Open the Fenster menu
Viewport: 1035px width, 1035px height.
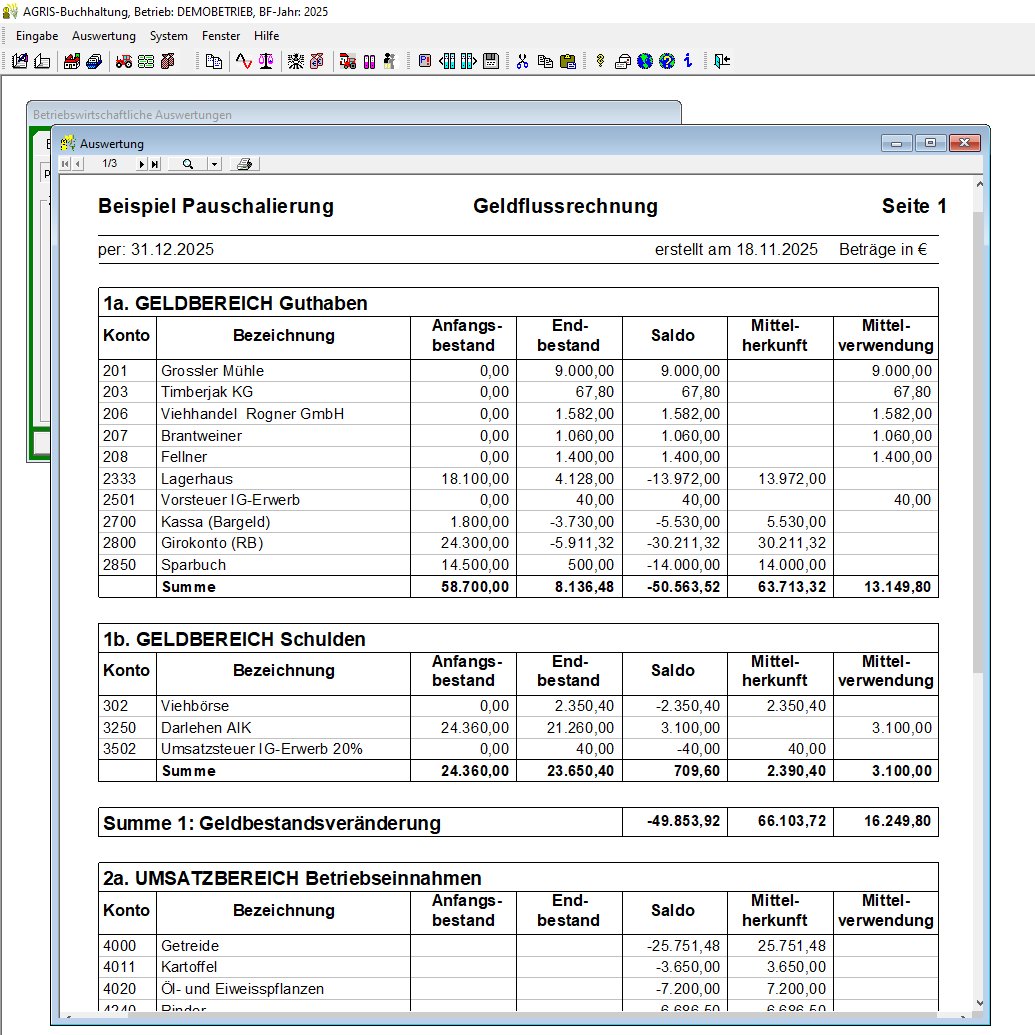pyautogui.click(x=221, y=36)
